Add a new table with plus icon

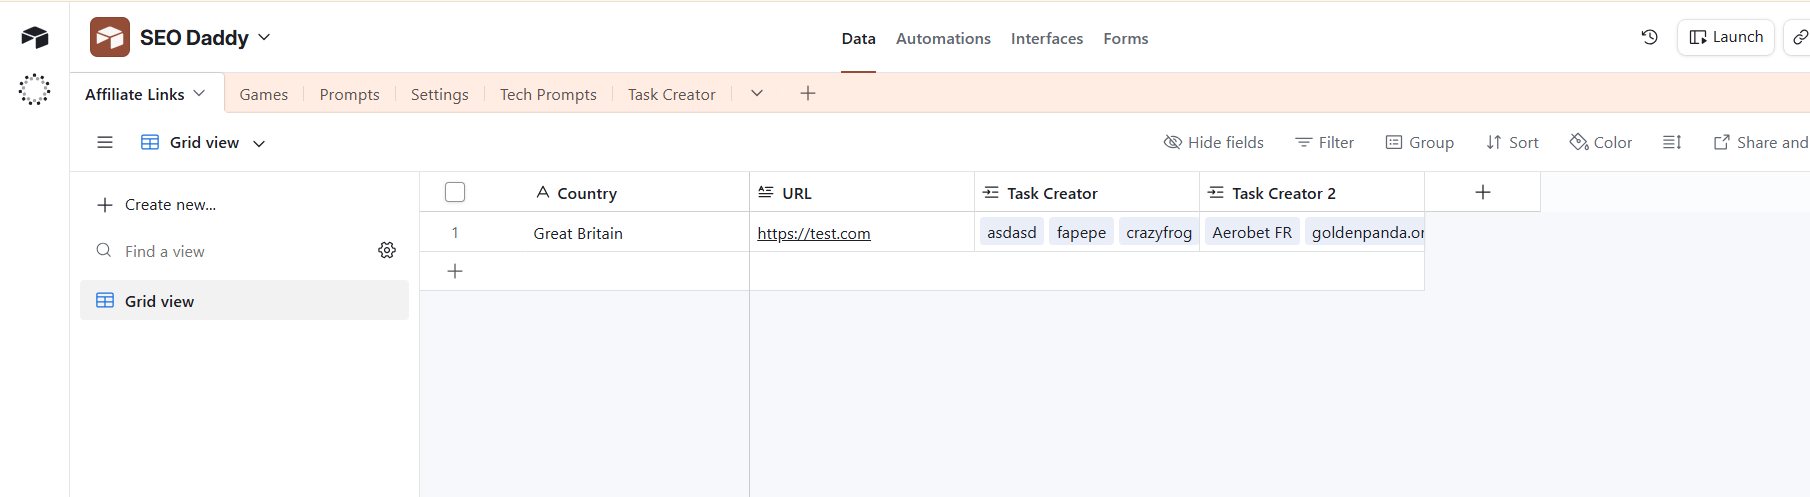[808, 93]
